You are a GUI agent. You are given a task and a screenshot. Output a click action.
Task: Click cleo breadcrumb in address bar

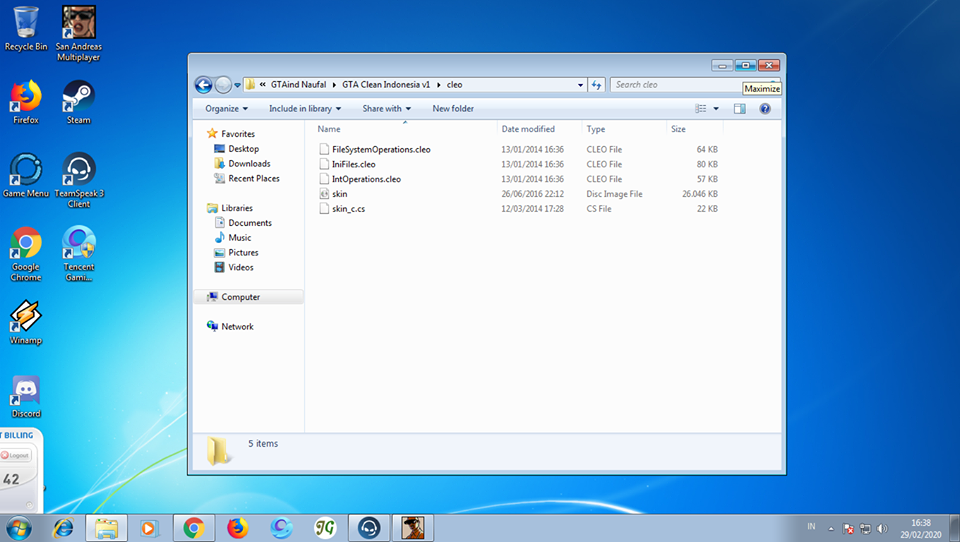coord(454,85)
